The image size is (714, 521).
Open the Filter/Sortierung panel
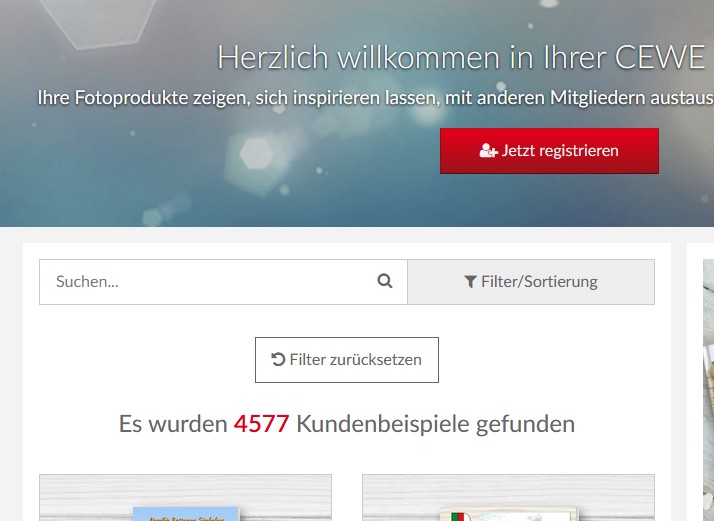click(x=531, y=282)
